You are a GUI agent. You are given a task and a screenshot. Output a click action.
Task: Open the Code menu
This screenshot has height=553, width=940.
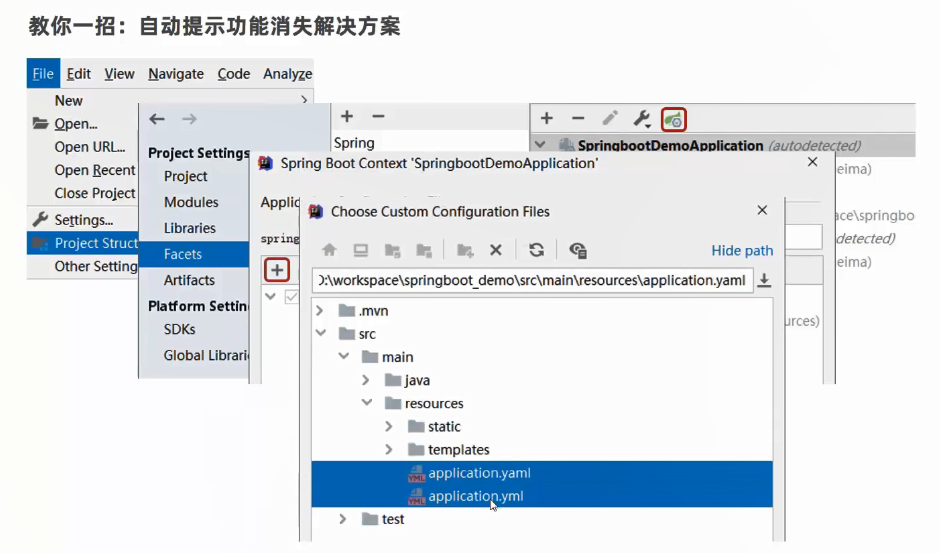pyautogui.click(x=234, y=74)
